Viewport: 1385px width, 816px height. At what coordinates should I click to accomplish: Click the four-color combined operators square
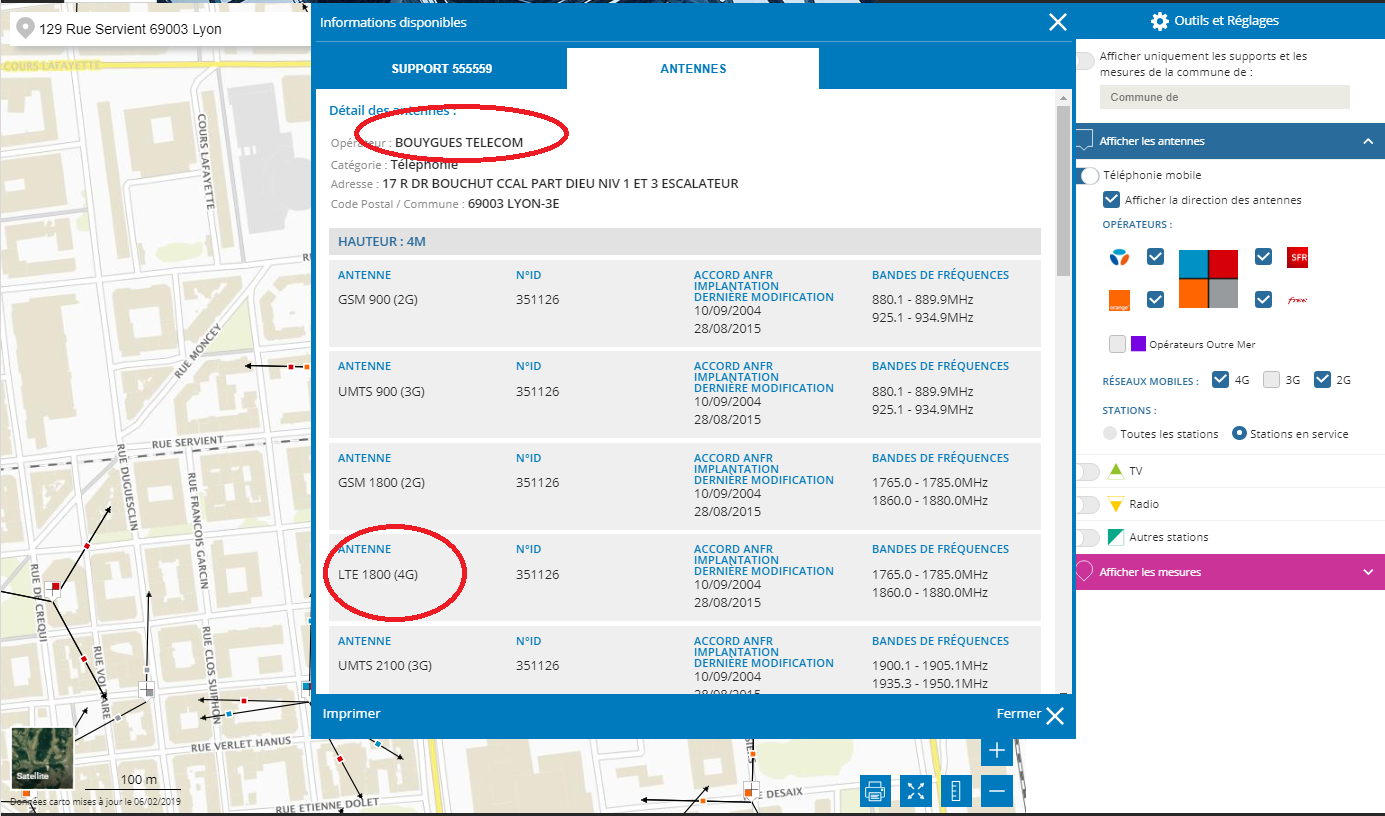tap(1209, 278)
